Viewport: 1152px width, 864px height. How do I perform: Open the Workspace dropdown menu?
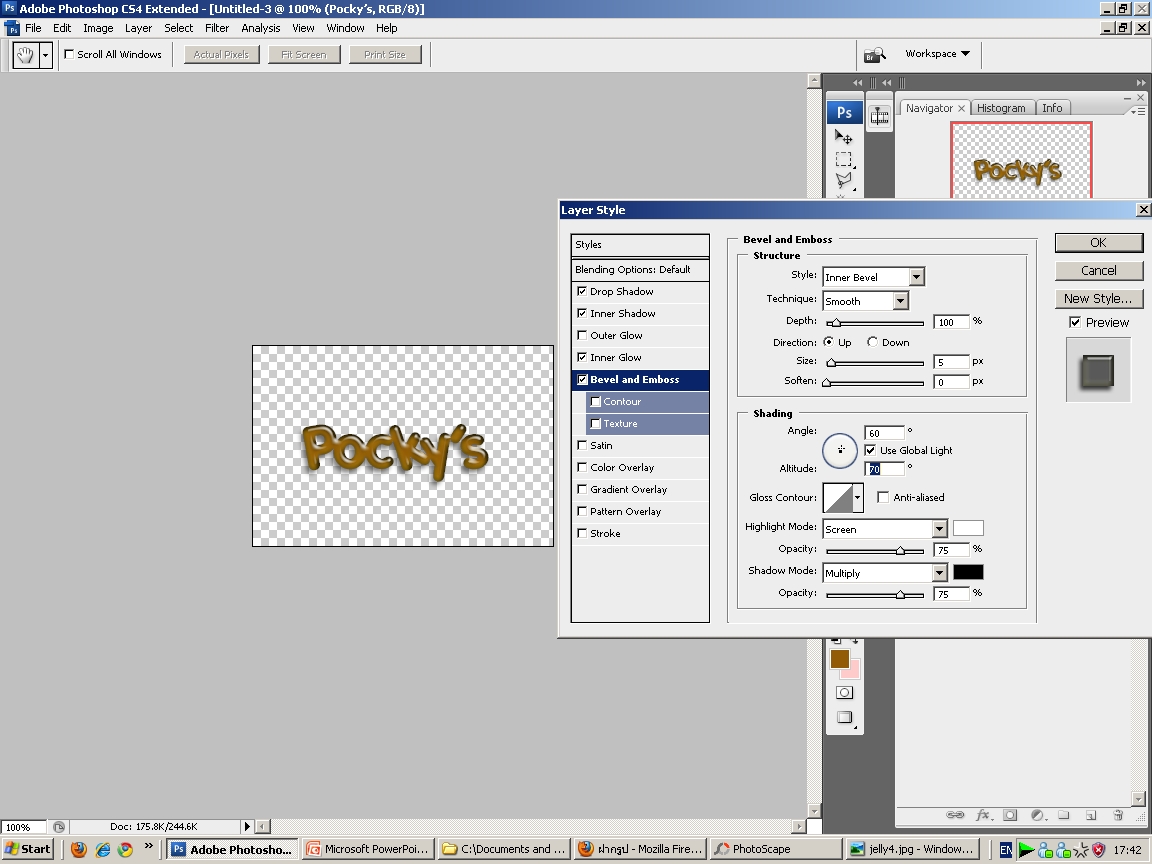(937, 54)
